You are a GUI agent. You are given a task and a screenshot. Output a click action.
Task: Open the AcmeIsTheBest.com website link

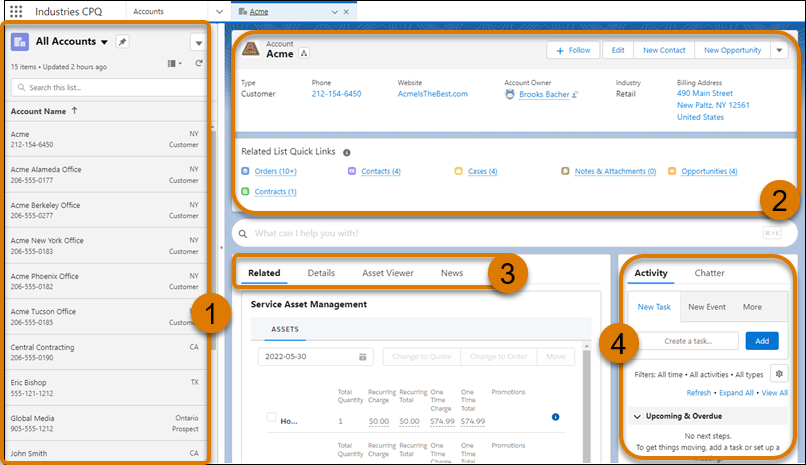coord(433,94)
